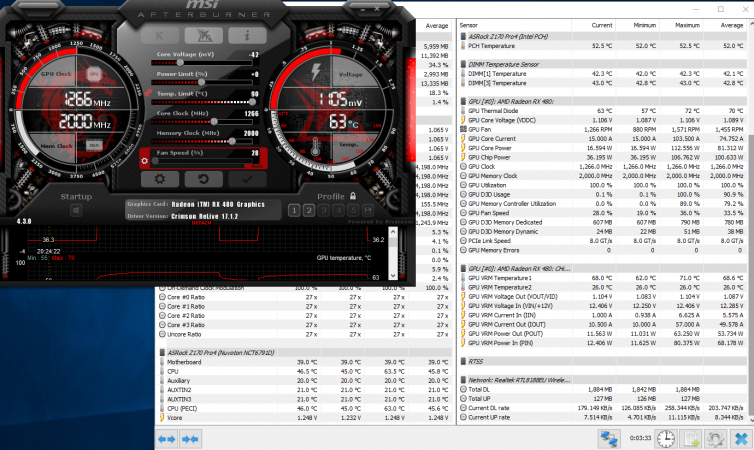This screenshot has width=754, height=450.
Task: Open the information i button
Action: [246, 35]
